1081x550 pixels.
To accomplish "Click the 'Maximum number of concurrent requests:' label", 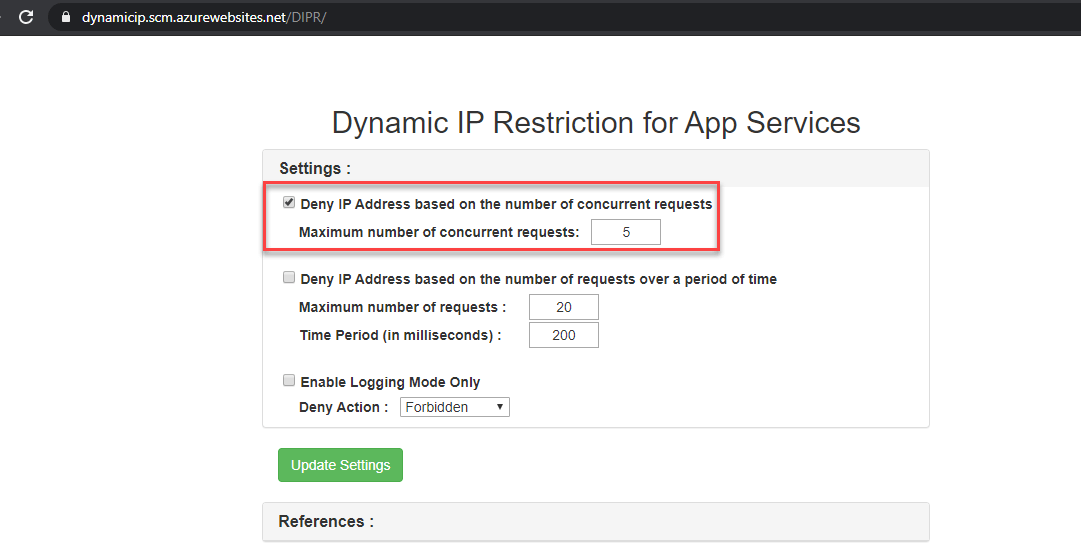I will pyautogui.click(x=439, y=232).
